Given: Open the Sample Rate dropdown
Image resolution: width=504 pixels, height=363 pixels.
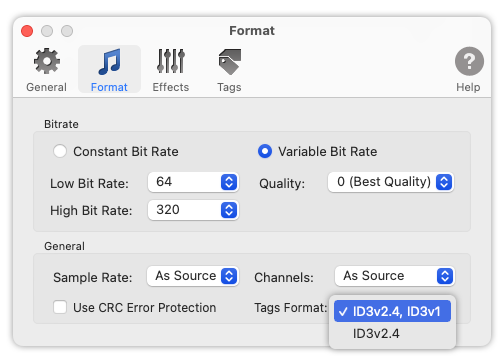Looking at the screenshot, I should coord(193,276).
